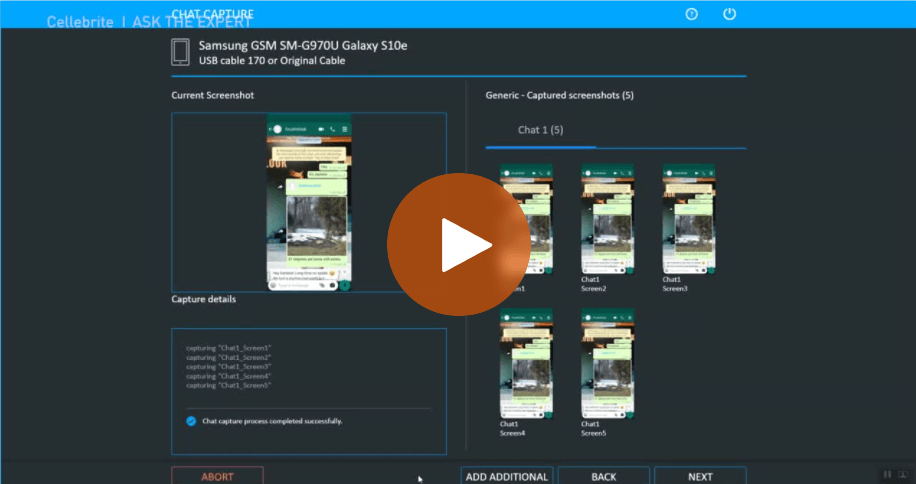The width and height of the screenshot is (916, 484).
Task: Open the Chat1 Screen5 thumbnail
Action: 608,364
